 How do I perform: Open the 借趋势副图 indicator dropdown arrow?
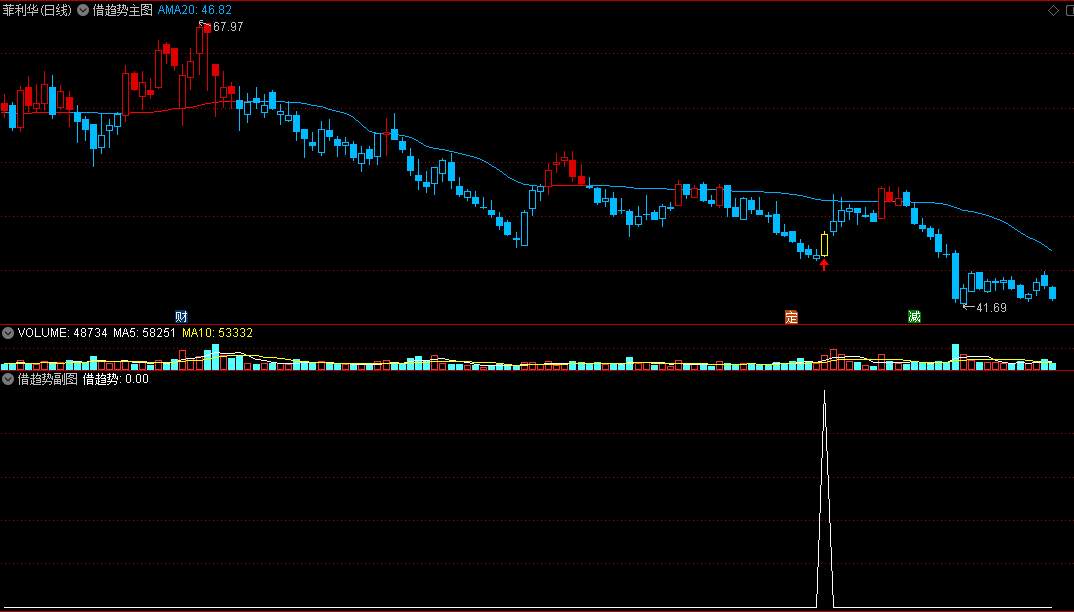(8, 379)
